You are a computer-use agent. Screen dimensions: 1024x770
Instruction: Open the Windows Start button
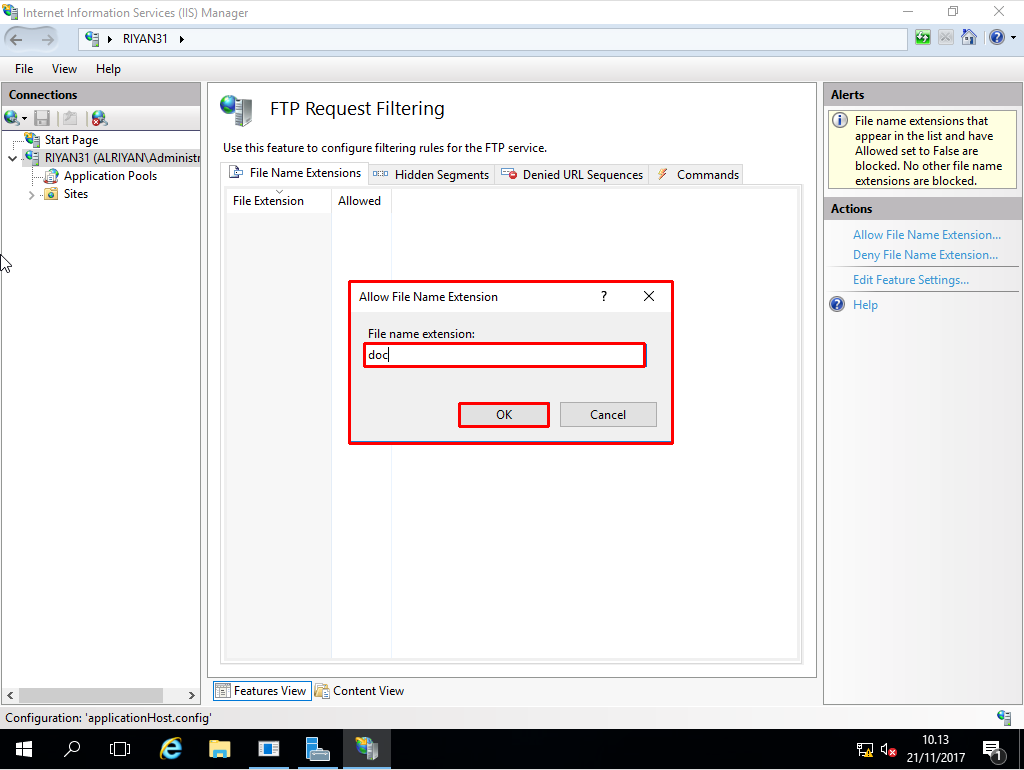(24, 749)
